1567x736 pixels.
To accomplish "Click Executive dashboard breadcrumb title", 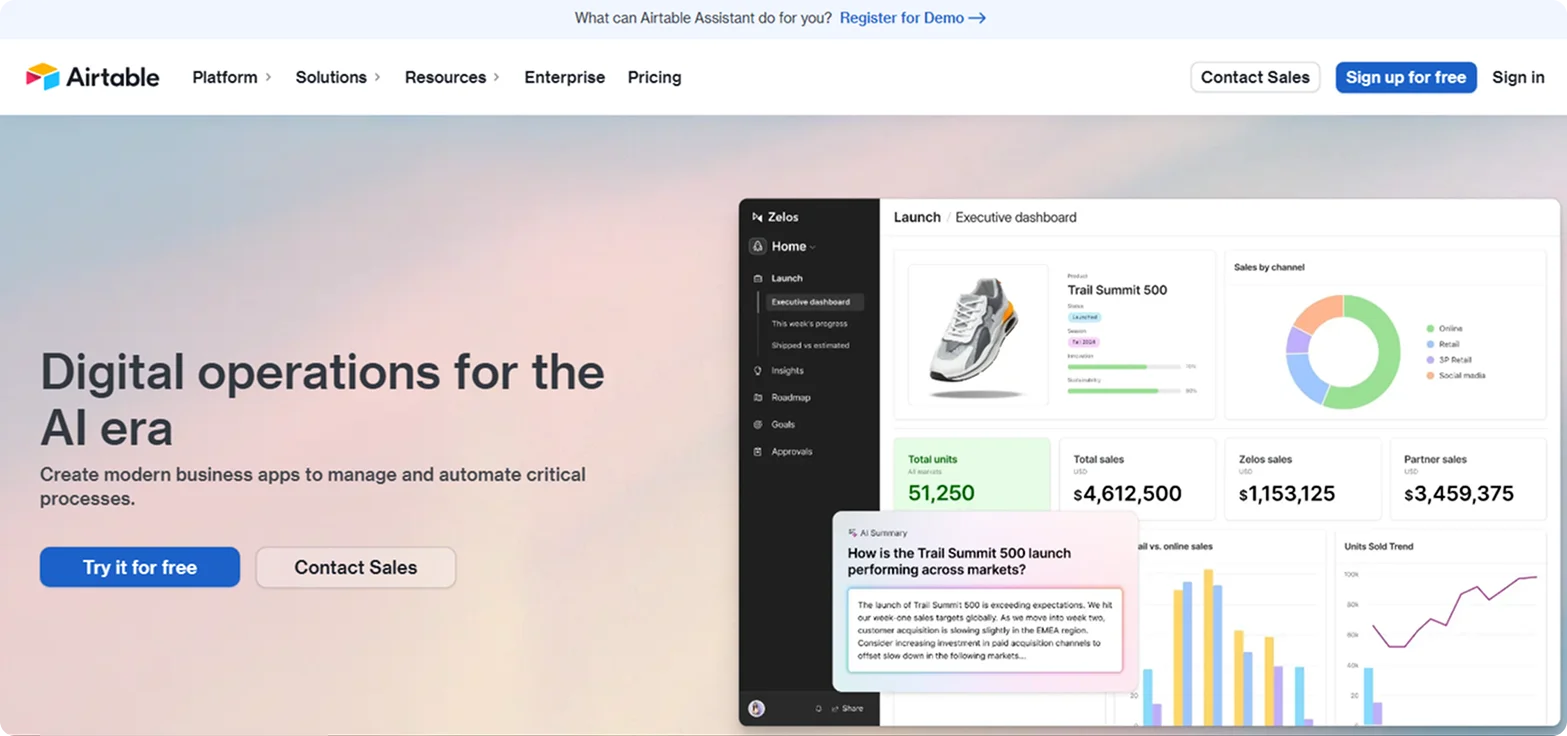I will (1016, 217).
